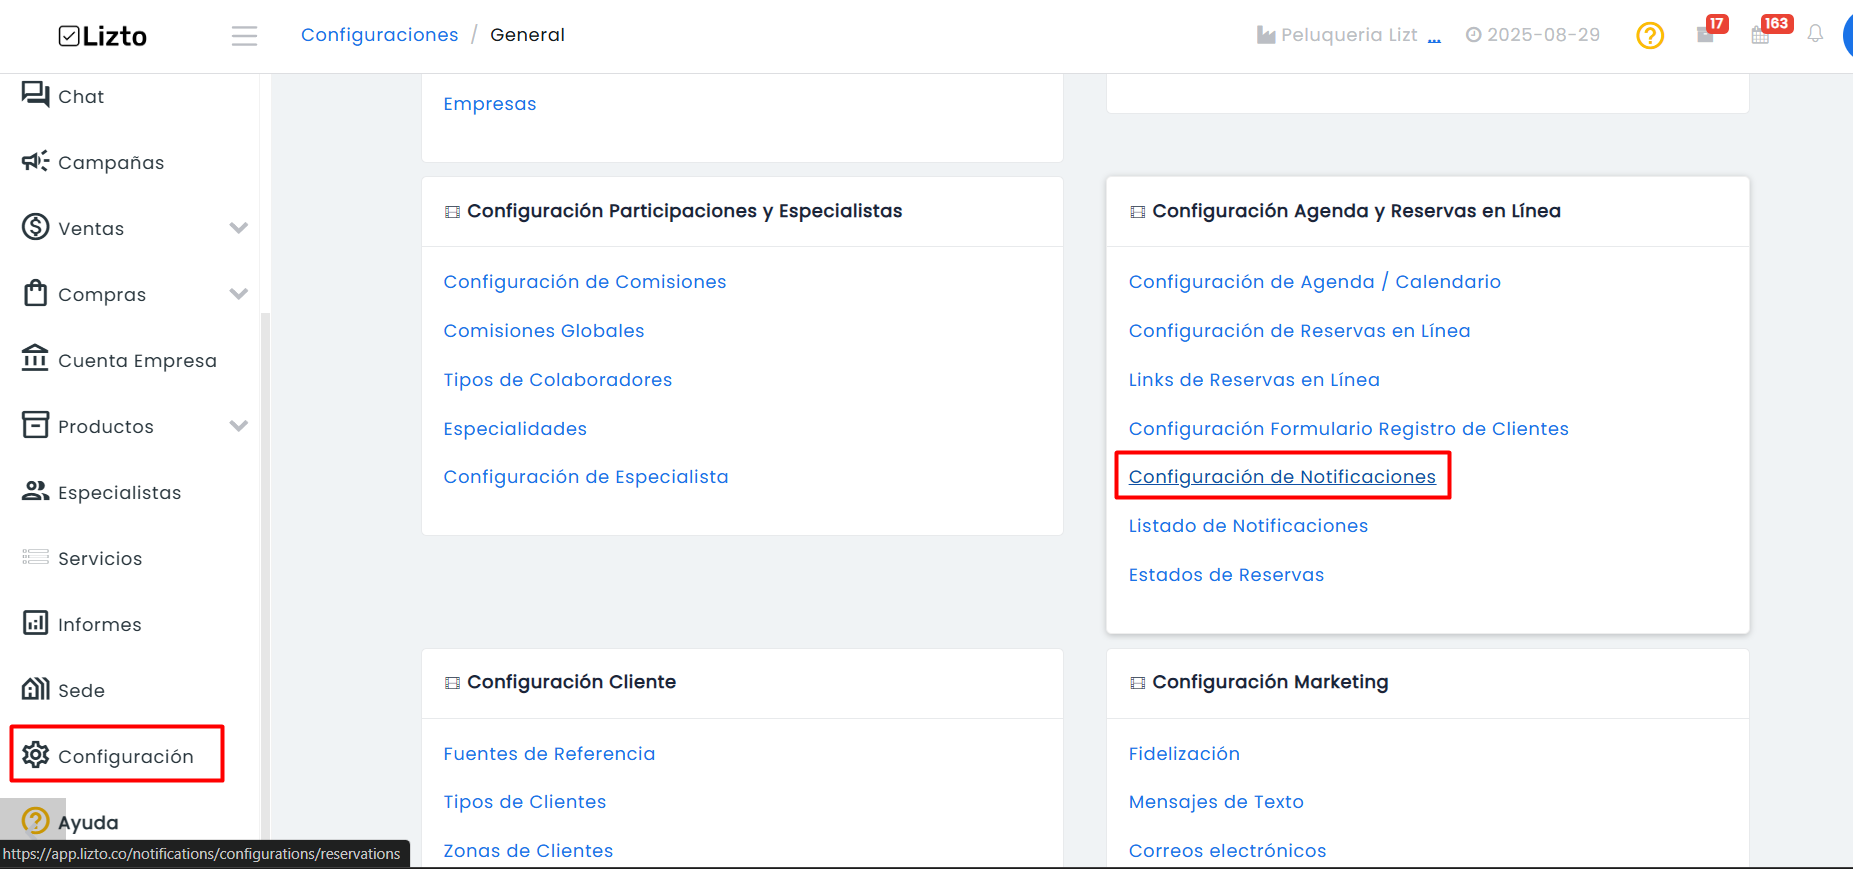
Task: Click the Peluqueria Lizt company selector
Action: (1348, 35)
